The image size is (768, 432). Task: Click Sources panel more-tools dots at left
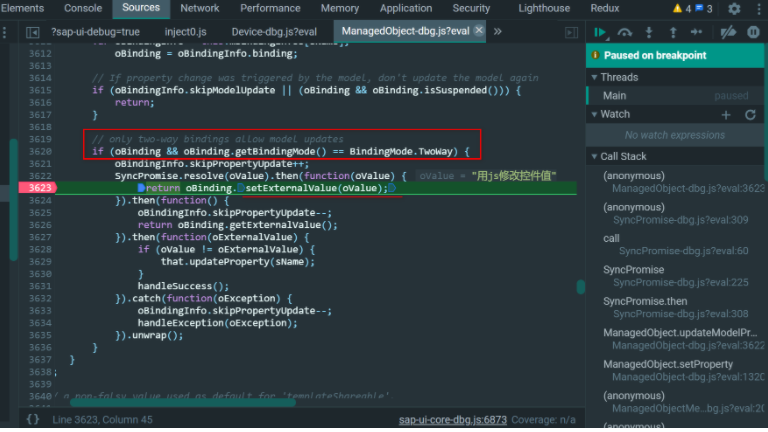tap(4, 32)
